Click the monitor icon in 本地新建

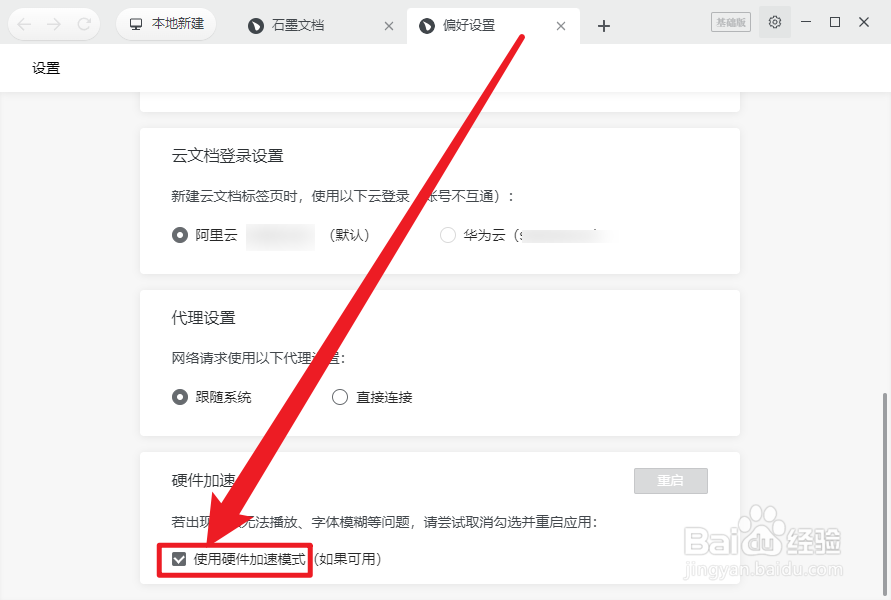(x=136, y=24)
